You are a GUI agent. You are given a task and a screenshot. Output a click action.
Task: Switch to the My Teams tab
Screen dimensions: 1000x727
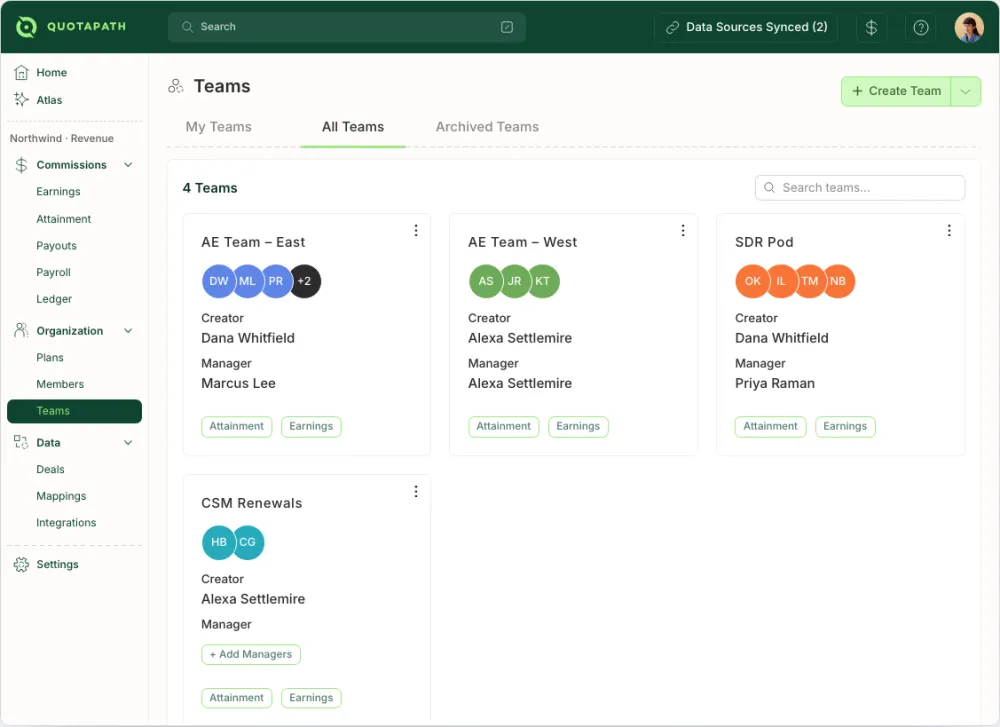coord(219,127)
